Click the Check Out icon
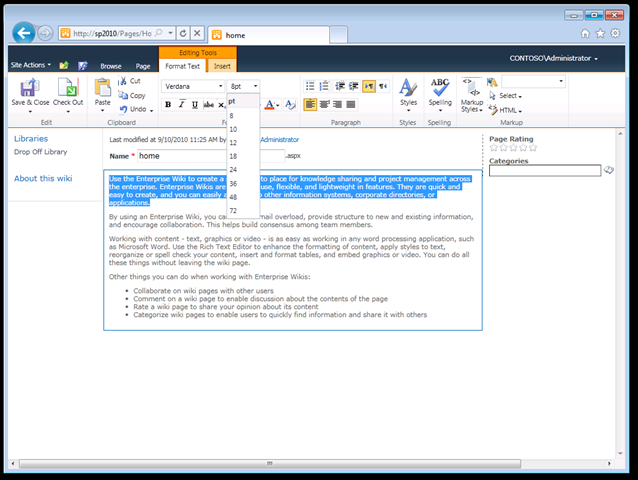638x480 pixels. point(68,88)
